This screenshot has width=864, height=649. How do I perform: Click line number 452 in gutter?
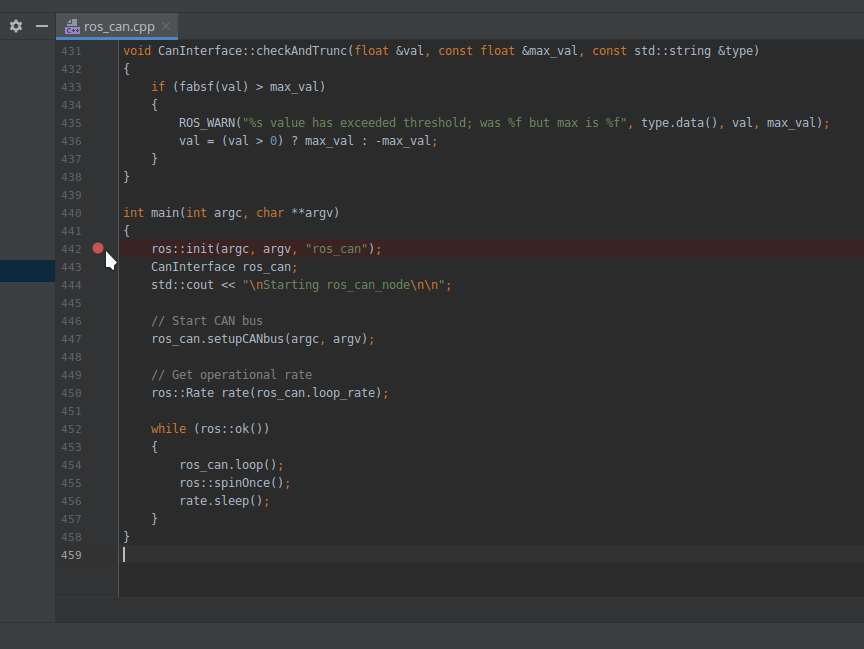71,429
